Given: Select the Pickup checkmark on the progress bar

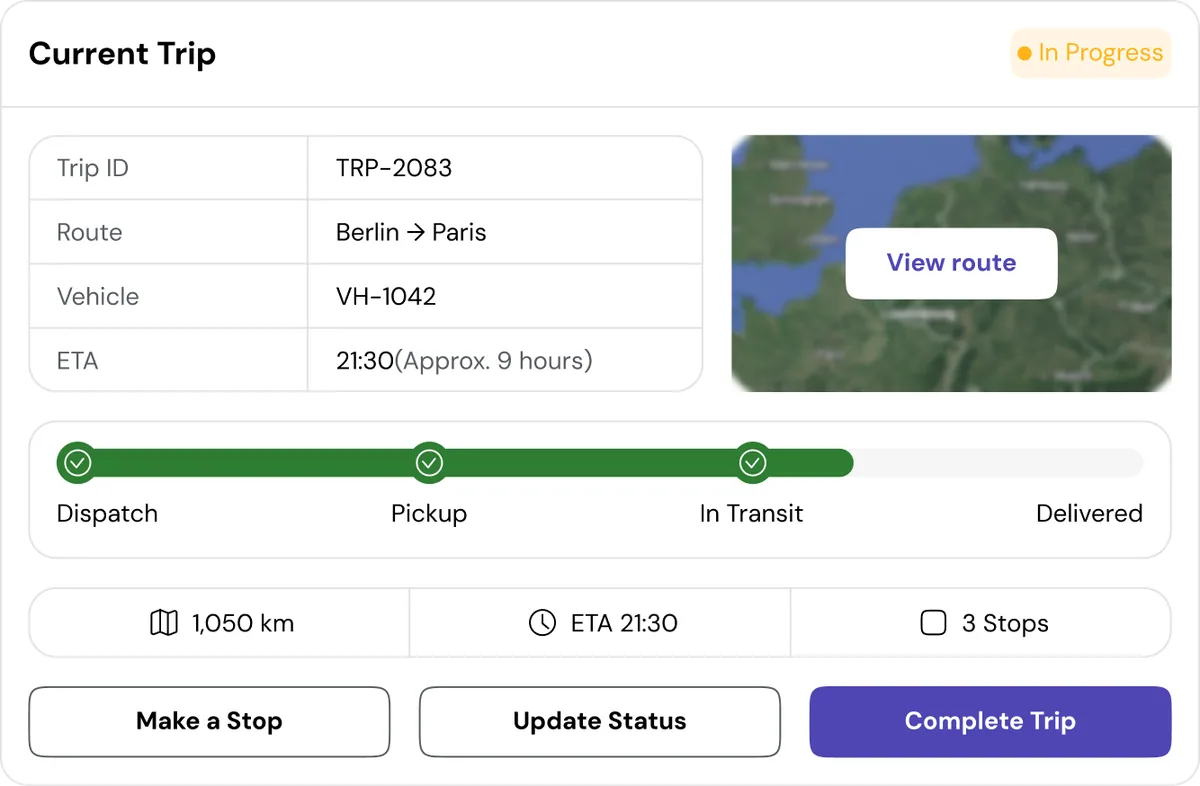Looking at the screenshot, I should (430, 463).
